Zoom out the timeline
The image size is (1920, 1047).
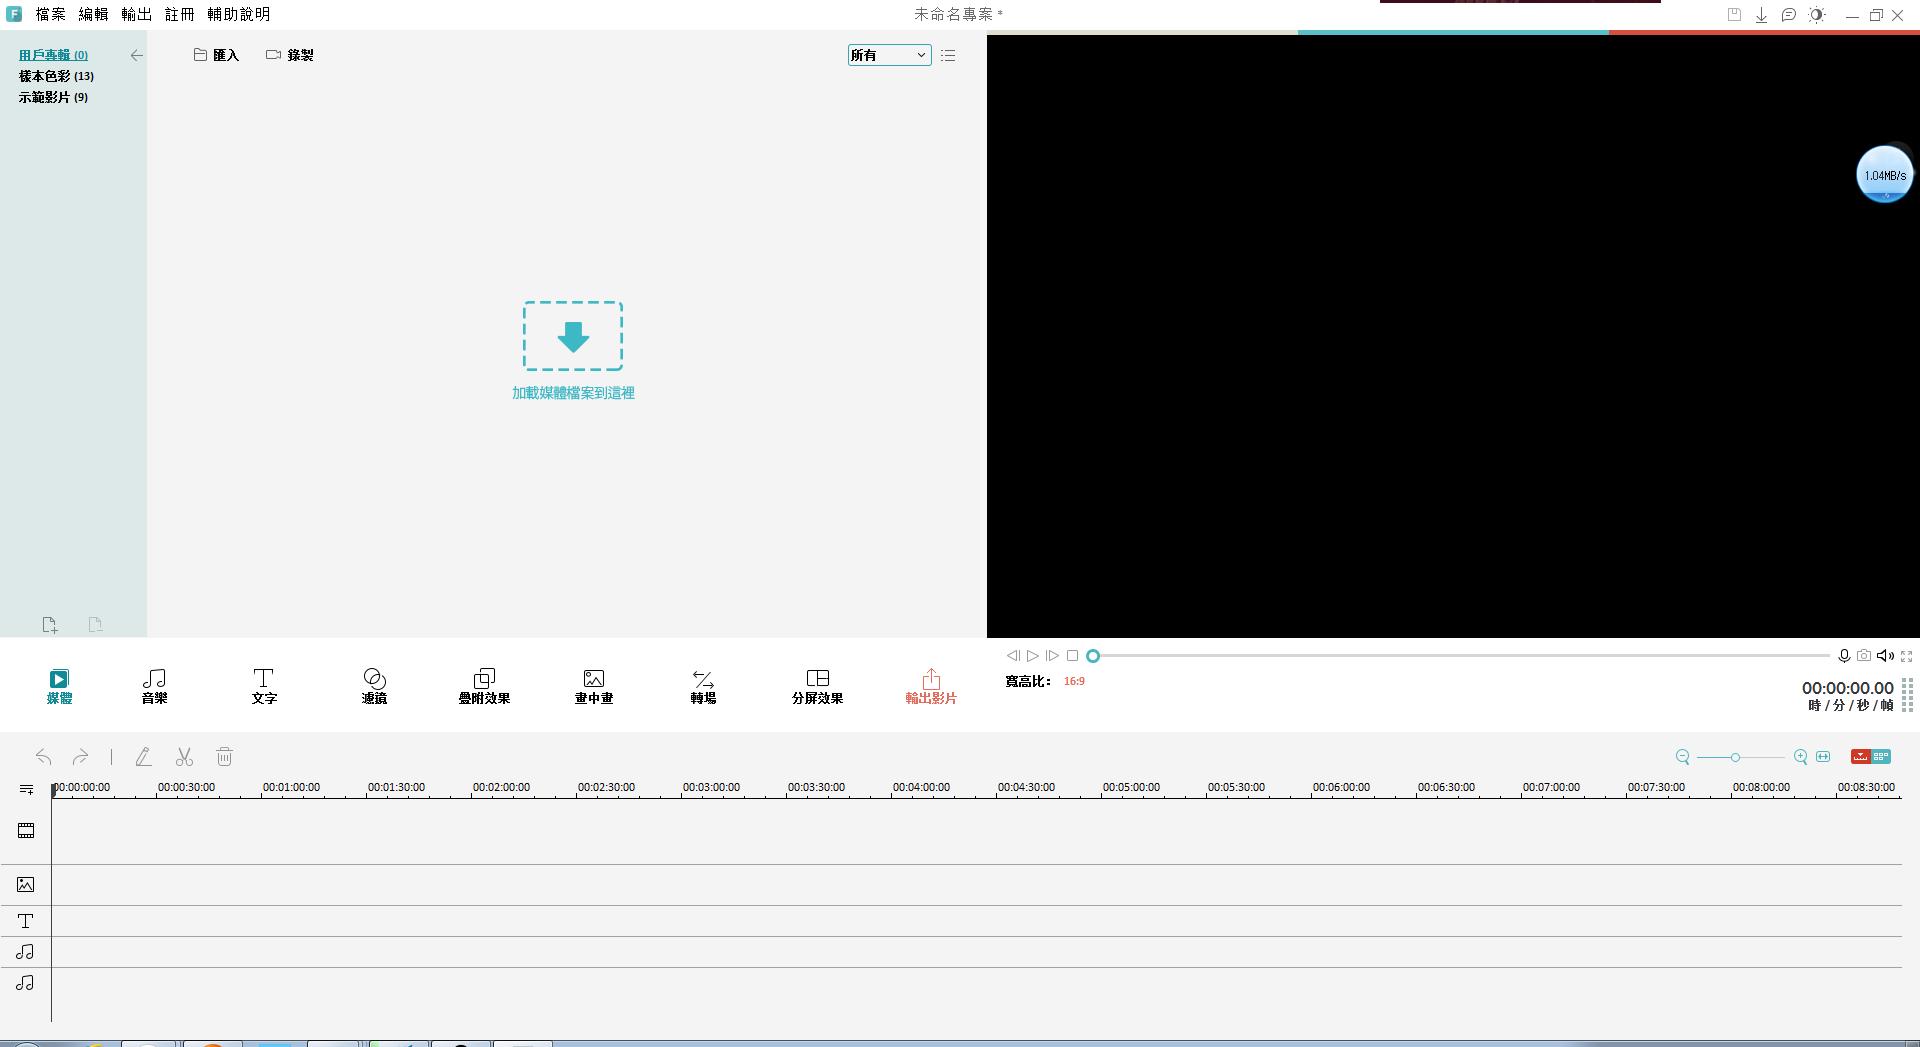click(x=1683, y=757)
